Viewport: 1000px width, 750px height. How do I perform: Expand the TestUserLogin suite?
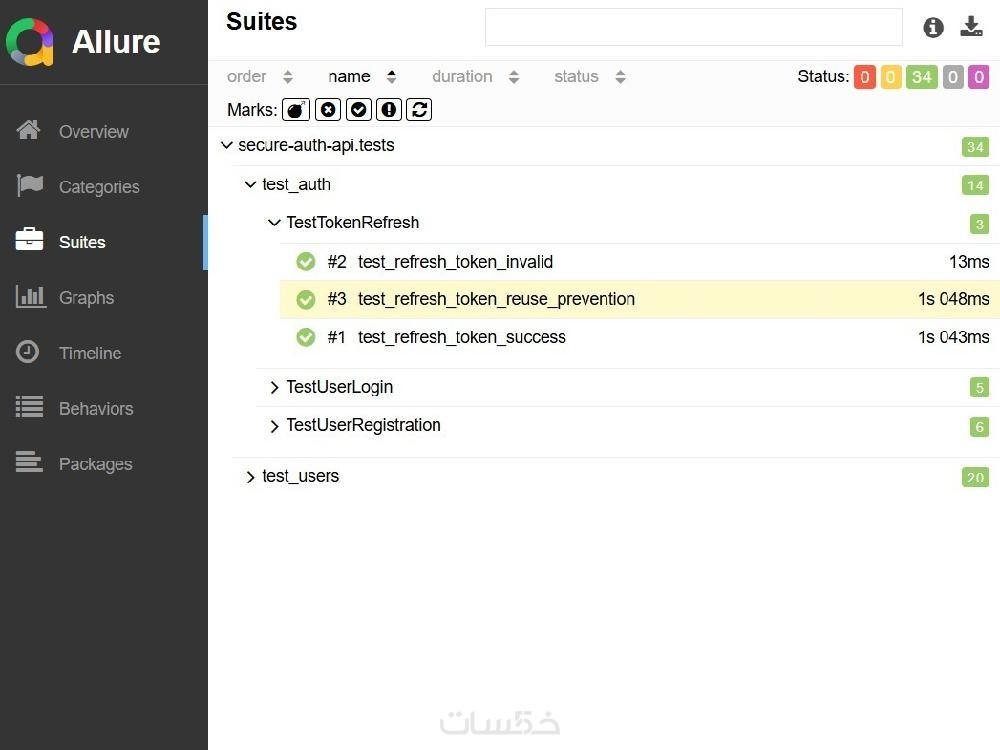(x=274, y=387)
